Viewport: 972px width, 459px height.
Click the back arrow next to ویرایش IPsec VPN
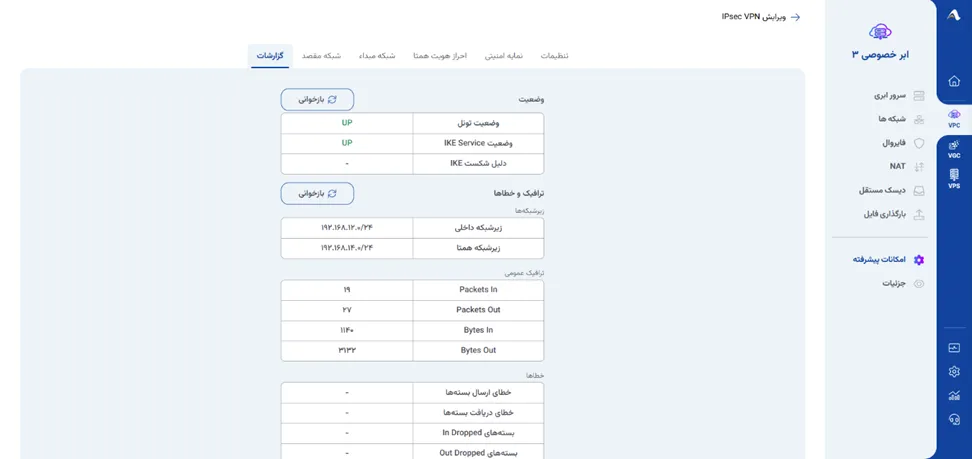(795, 17)
